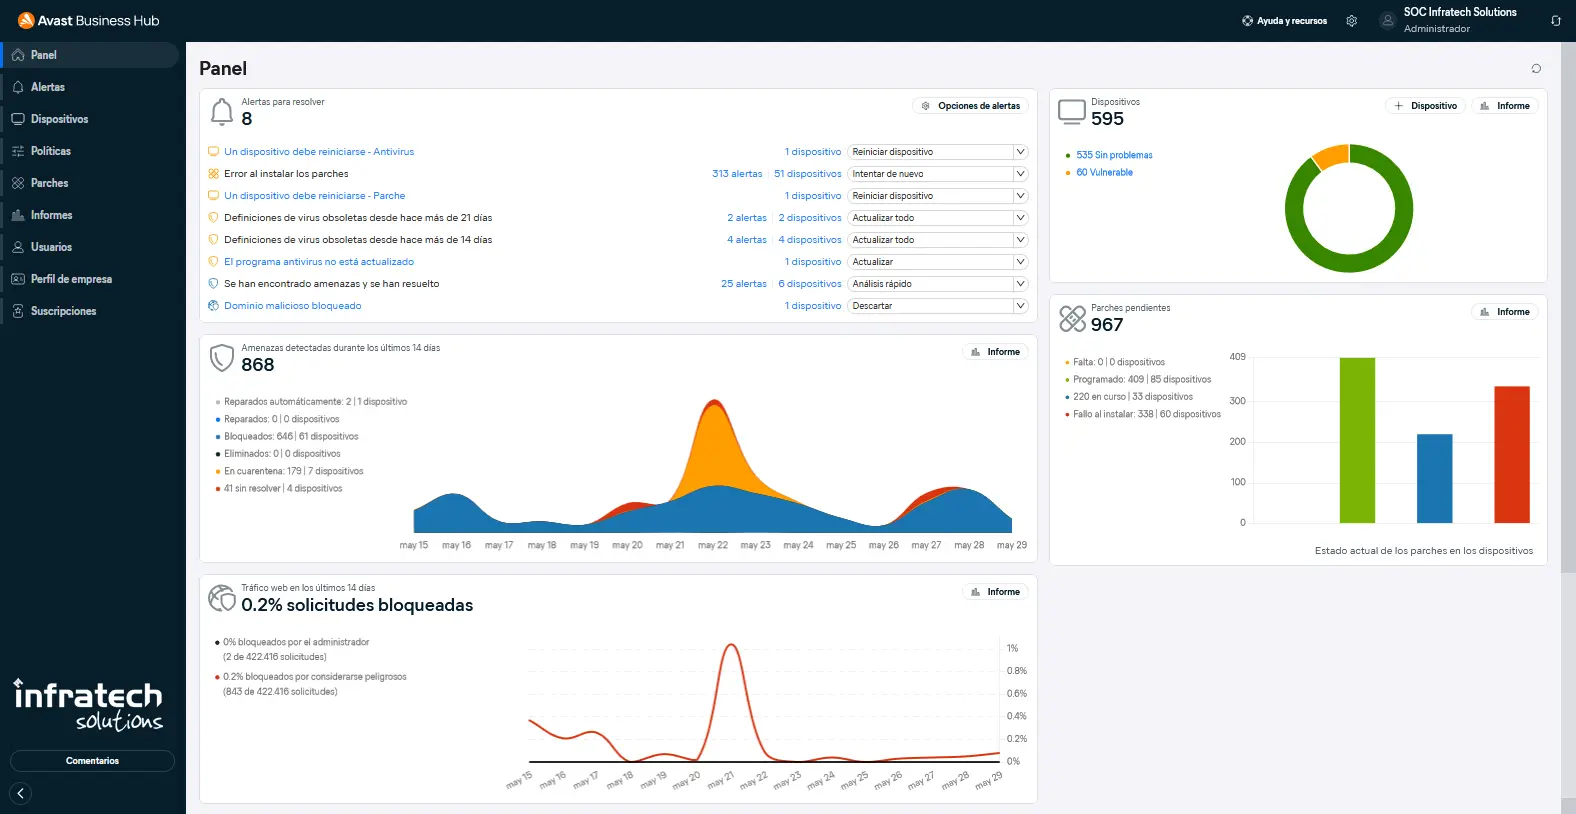Click the 60 Vulnerable link
Image resolution: width=1576 pixels, height=814 pixels.
coord(1104,173)
